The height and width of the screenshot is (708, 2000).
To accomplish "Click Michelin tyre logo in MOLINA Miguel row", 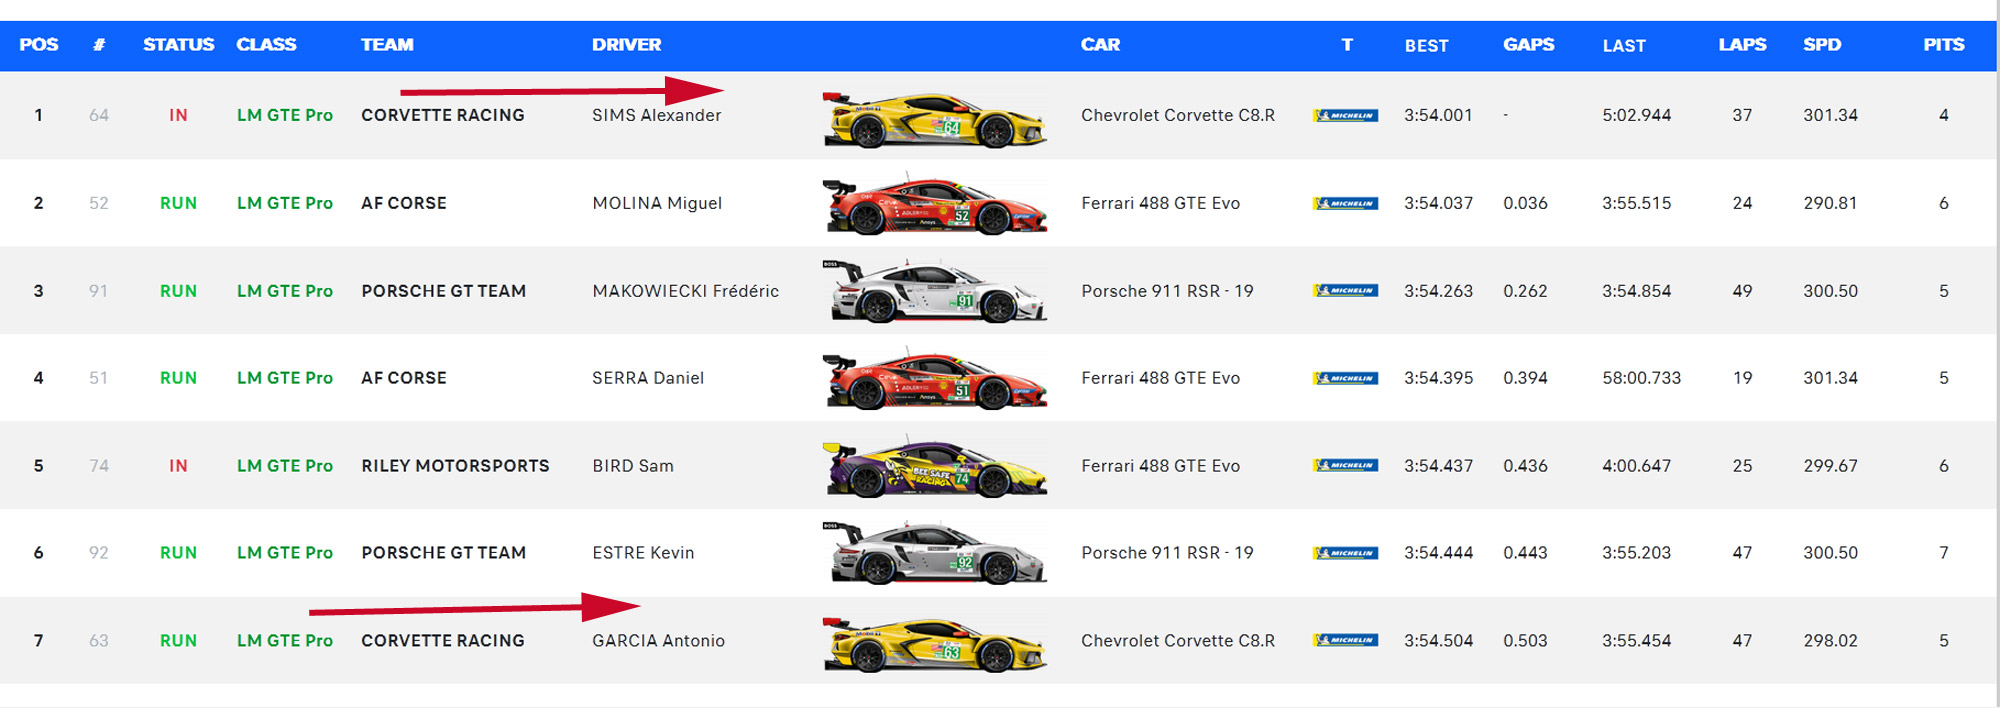I will [x=1345, y=204].
